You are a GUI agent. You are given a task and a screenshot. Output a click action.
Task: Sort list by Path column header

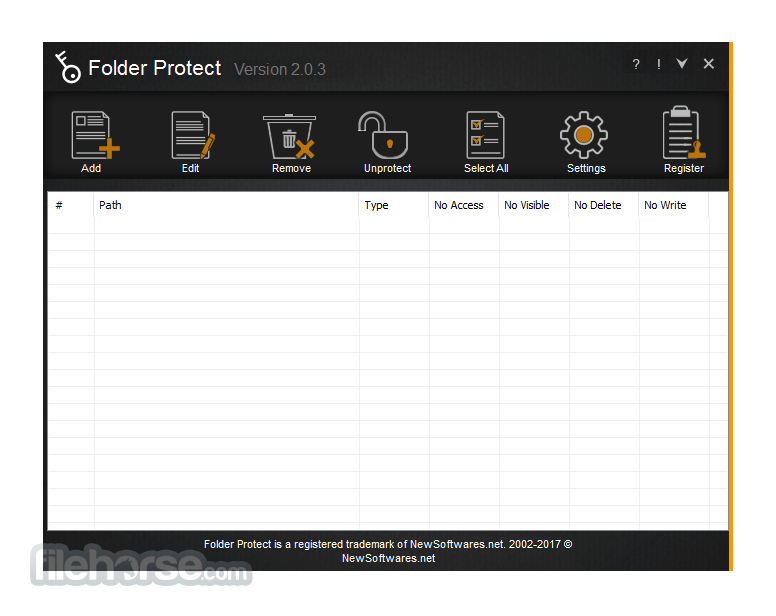coord(226,205)
